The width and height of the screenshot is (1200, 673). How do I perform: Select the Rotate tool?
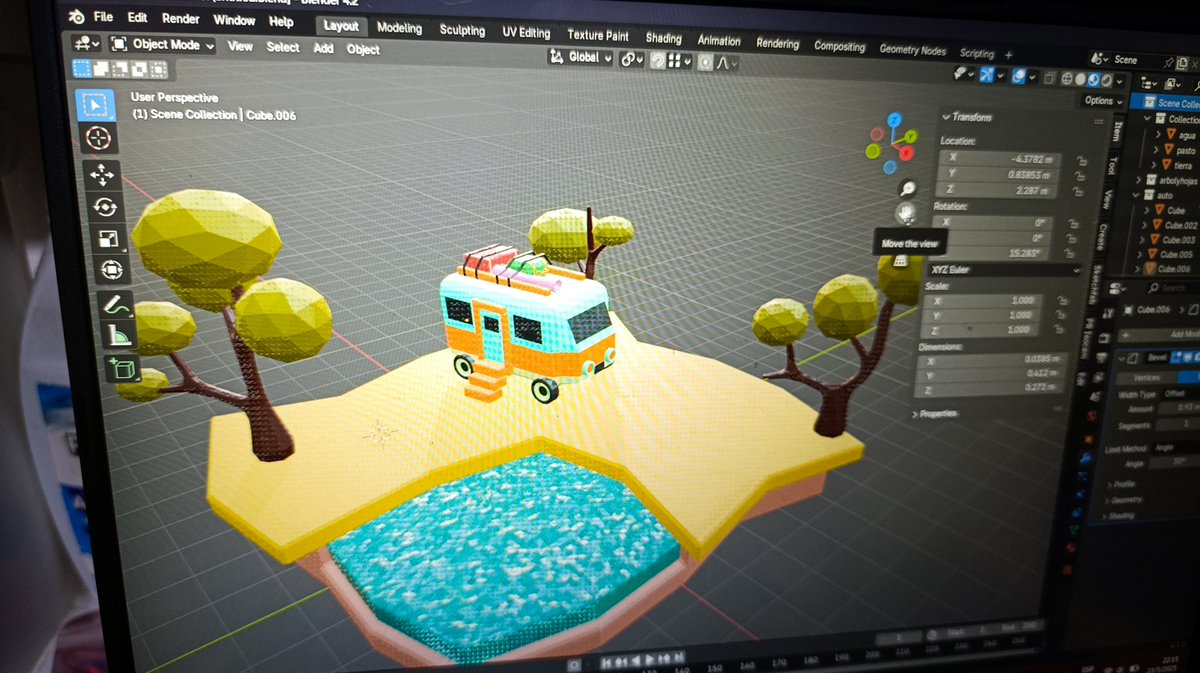105,207
